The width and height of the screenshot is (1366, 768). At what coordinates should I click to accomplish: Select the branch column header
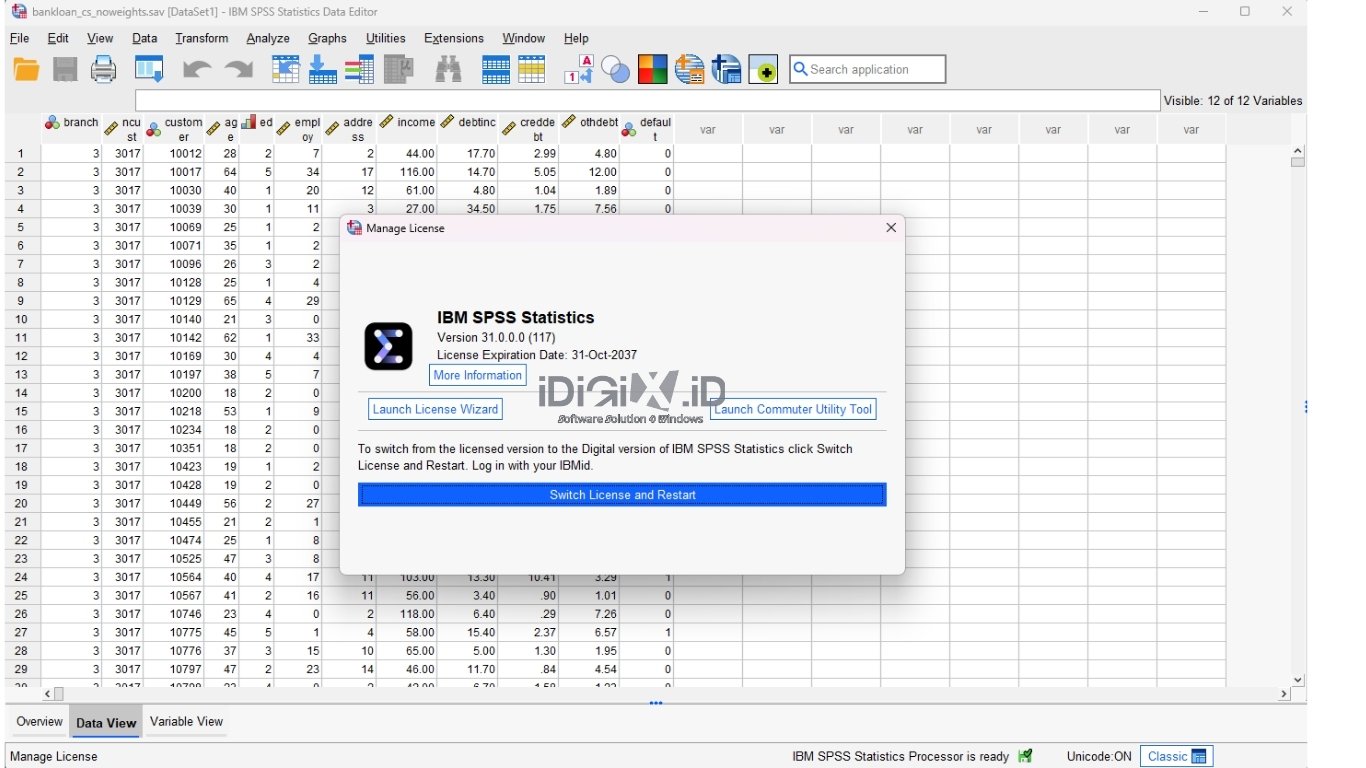tap(72, 129)
